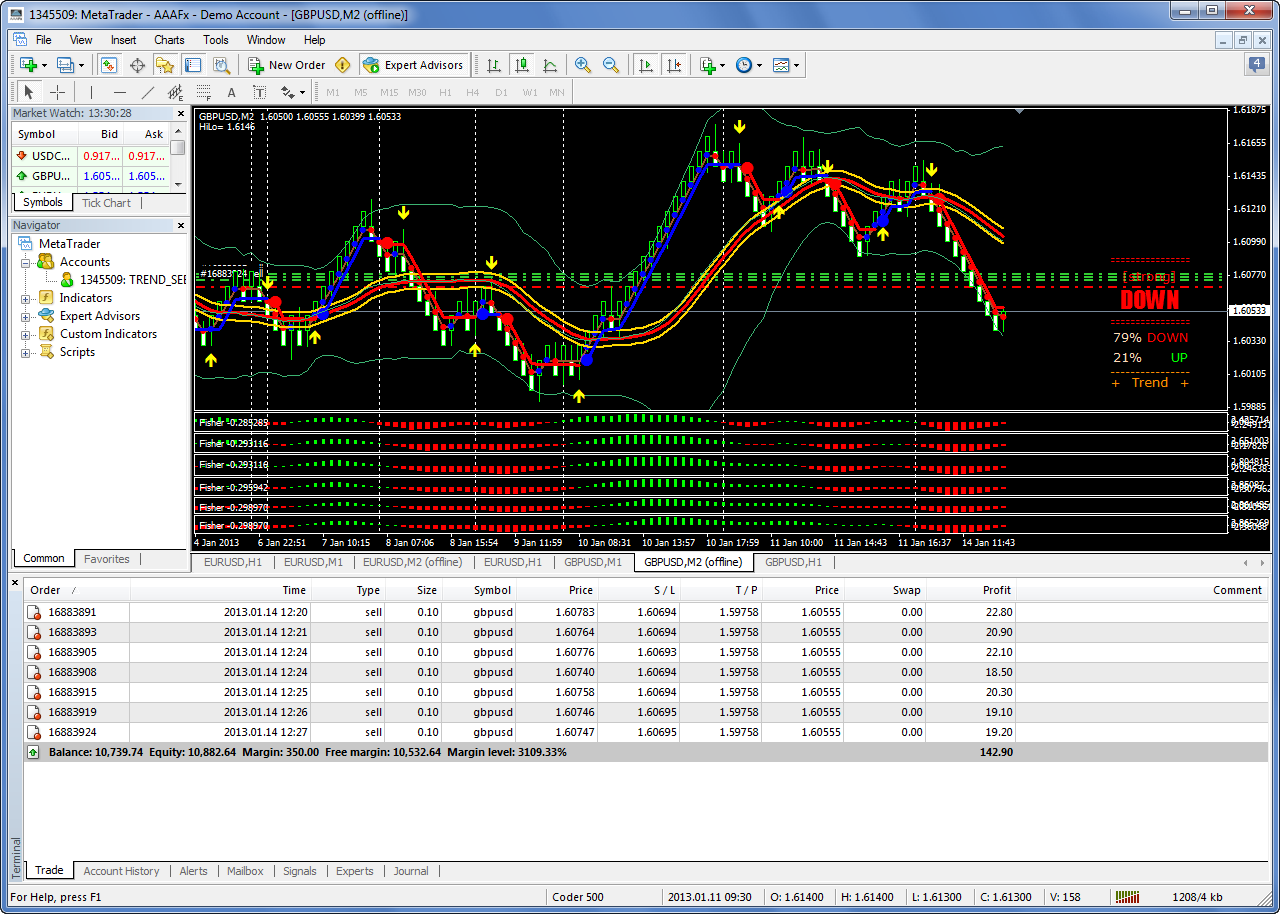Open the Account History terminal tab
This screenshot has height=914, width=1280.
121,871
